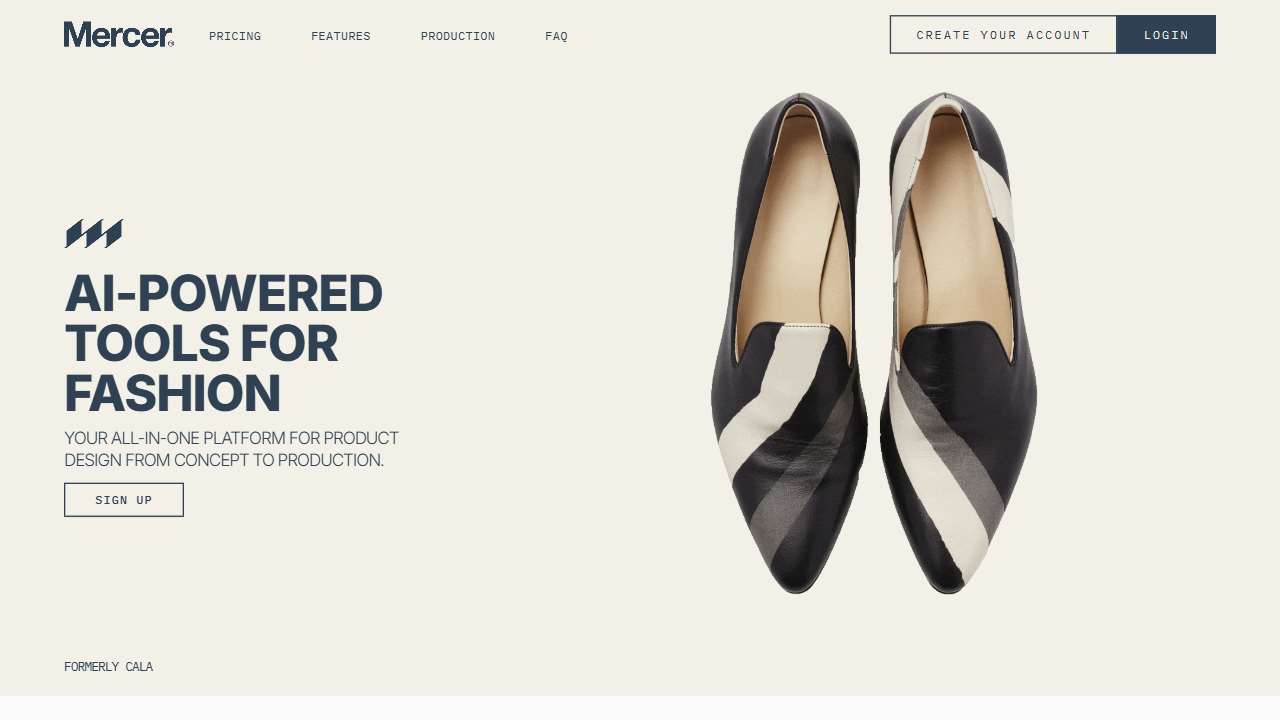Screen dimensions: 1280x720
Task: Click the all-in-one platform subtitle text
Action: pyautogui.click(x=231, y=449)
